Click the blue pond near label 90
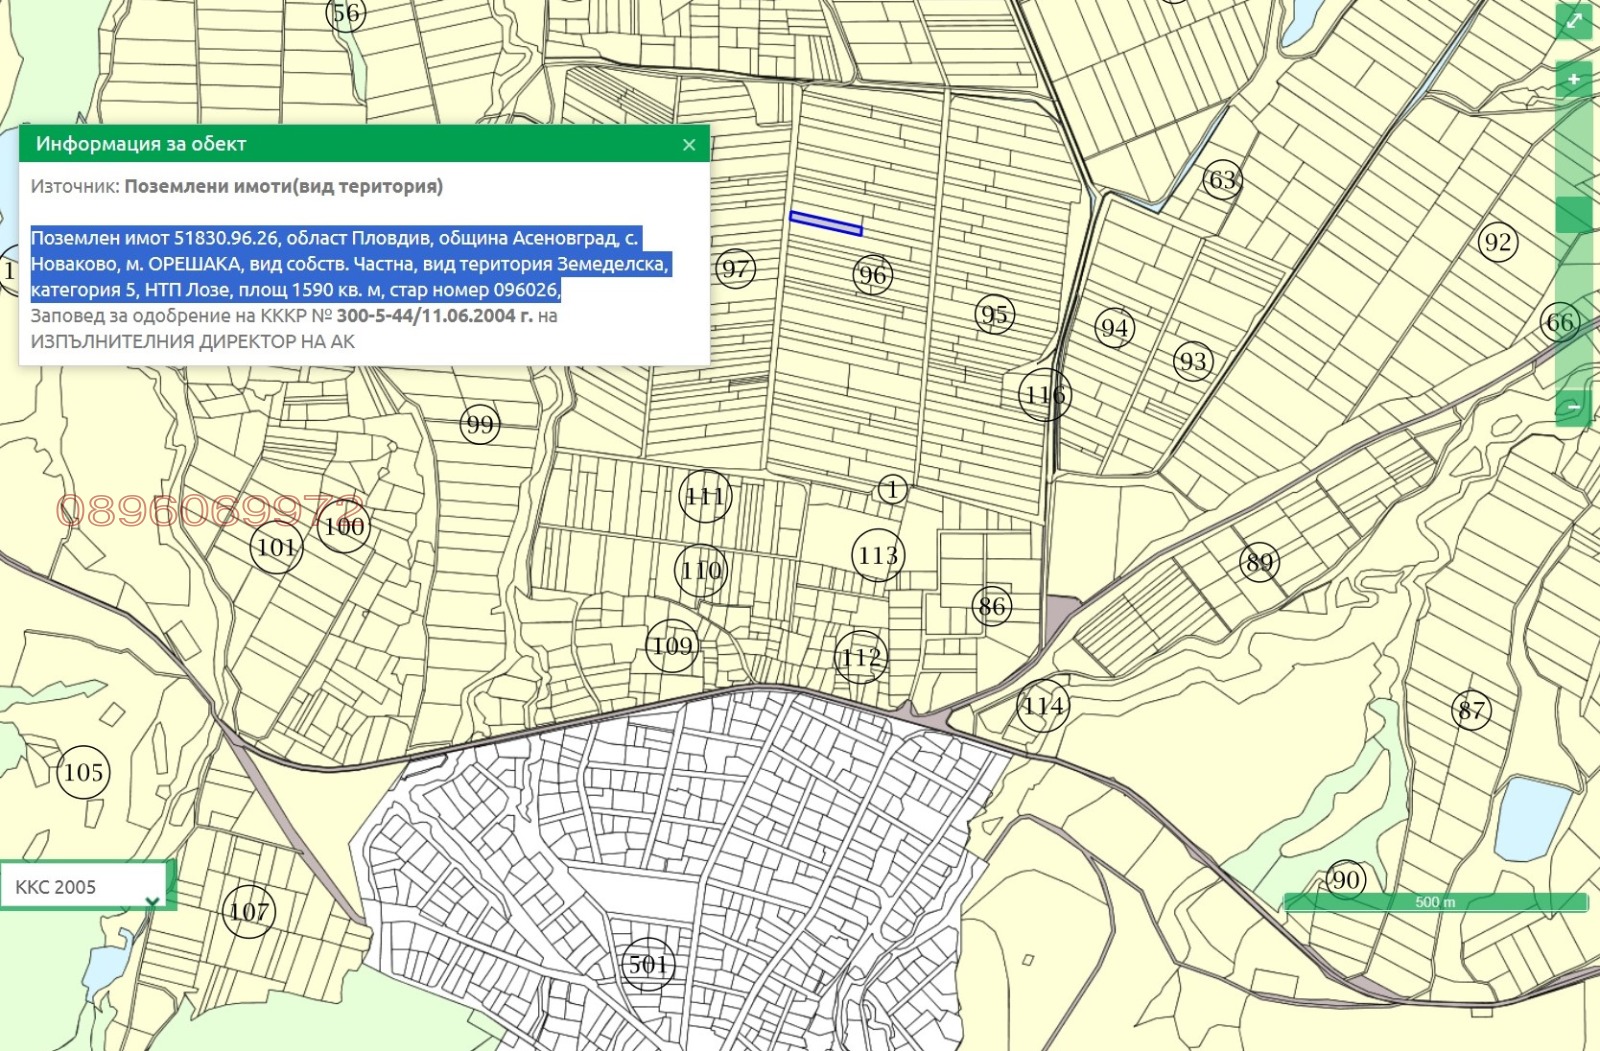Image resolution: width=1600 pixels, height=1051 pixels. tap(1533, 818)
